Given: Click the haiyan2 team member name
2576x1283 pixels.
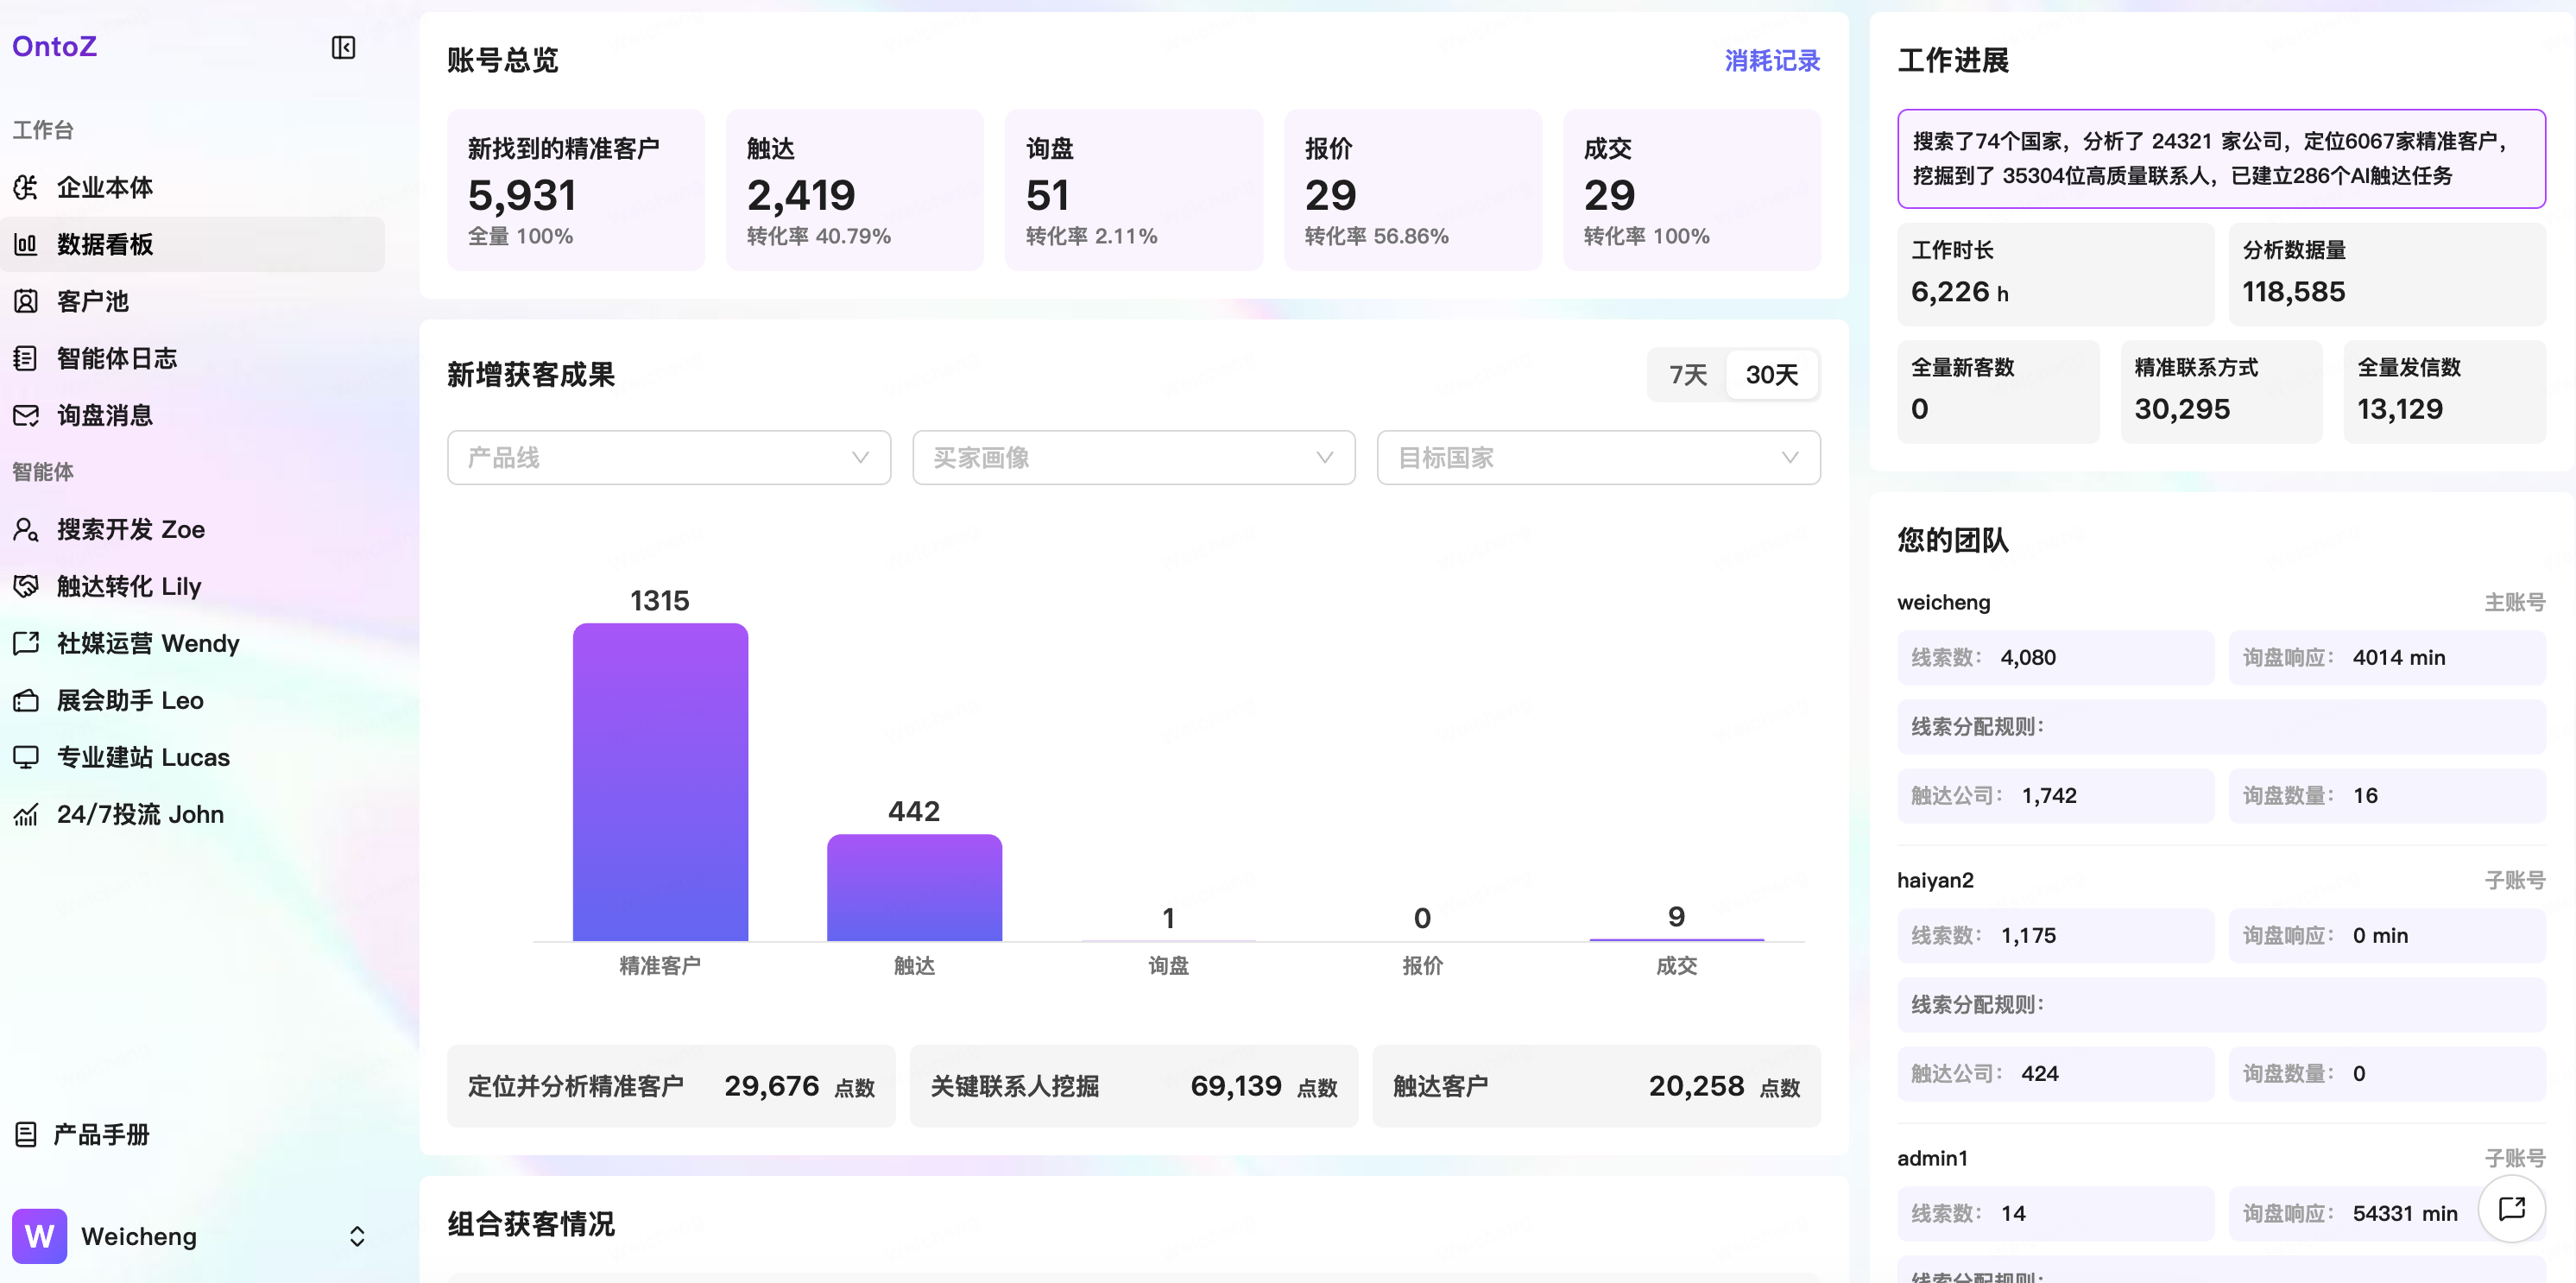Looking at the screenshot, I should pyautogui.click(x=1935, y=880).
